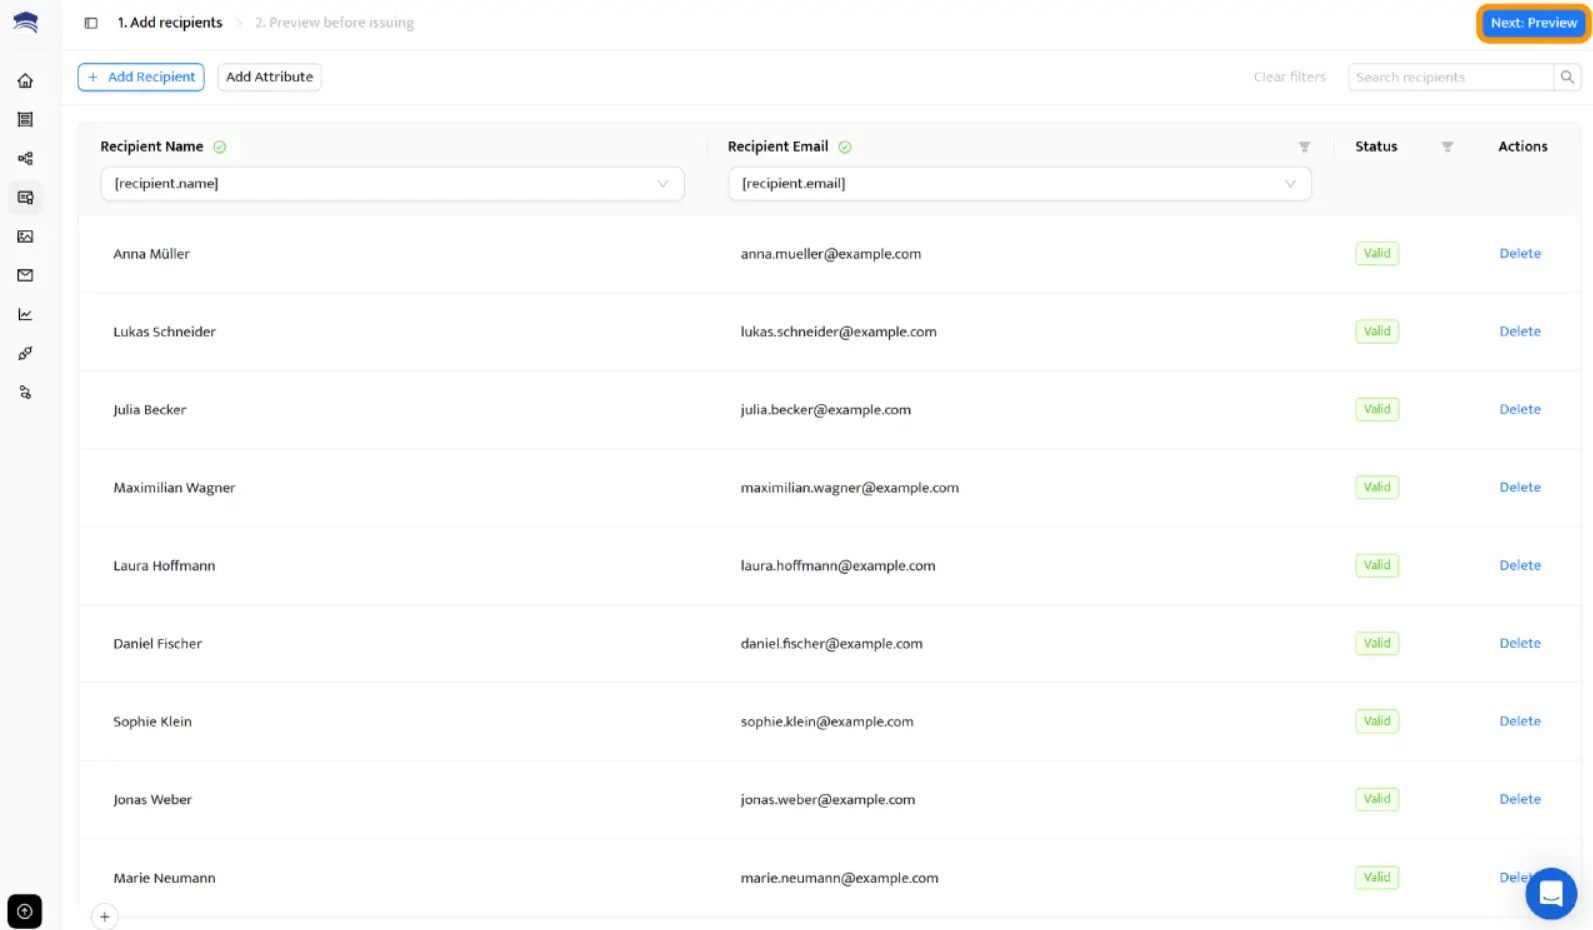Click email daniel.fischer@example.com
Image resolution: width=1593 pixels, height=930 pixels.
point(831,644)
